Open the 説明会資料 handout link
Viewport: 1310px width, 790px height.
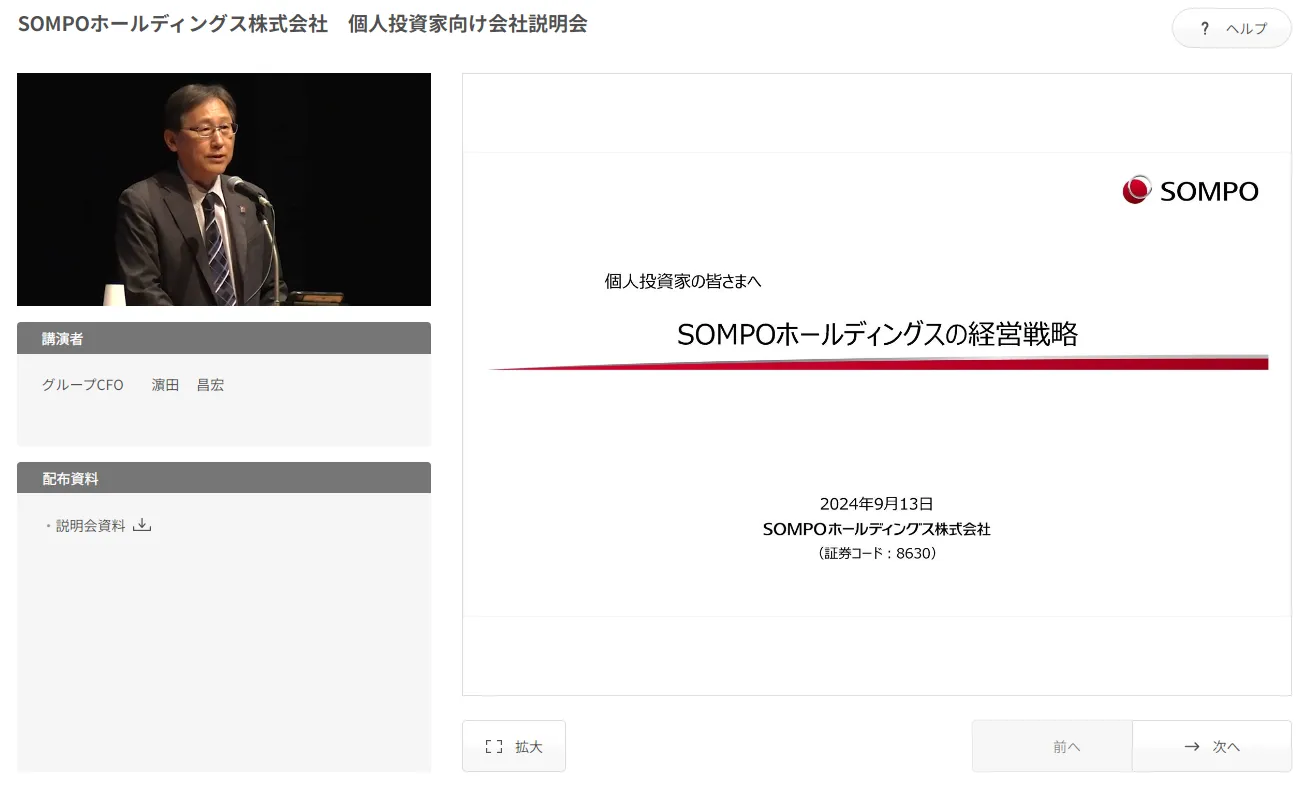(x=91, y=526)
